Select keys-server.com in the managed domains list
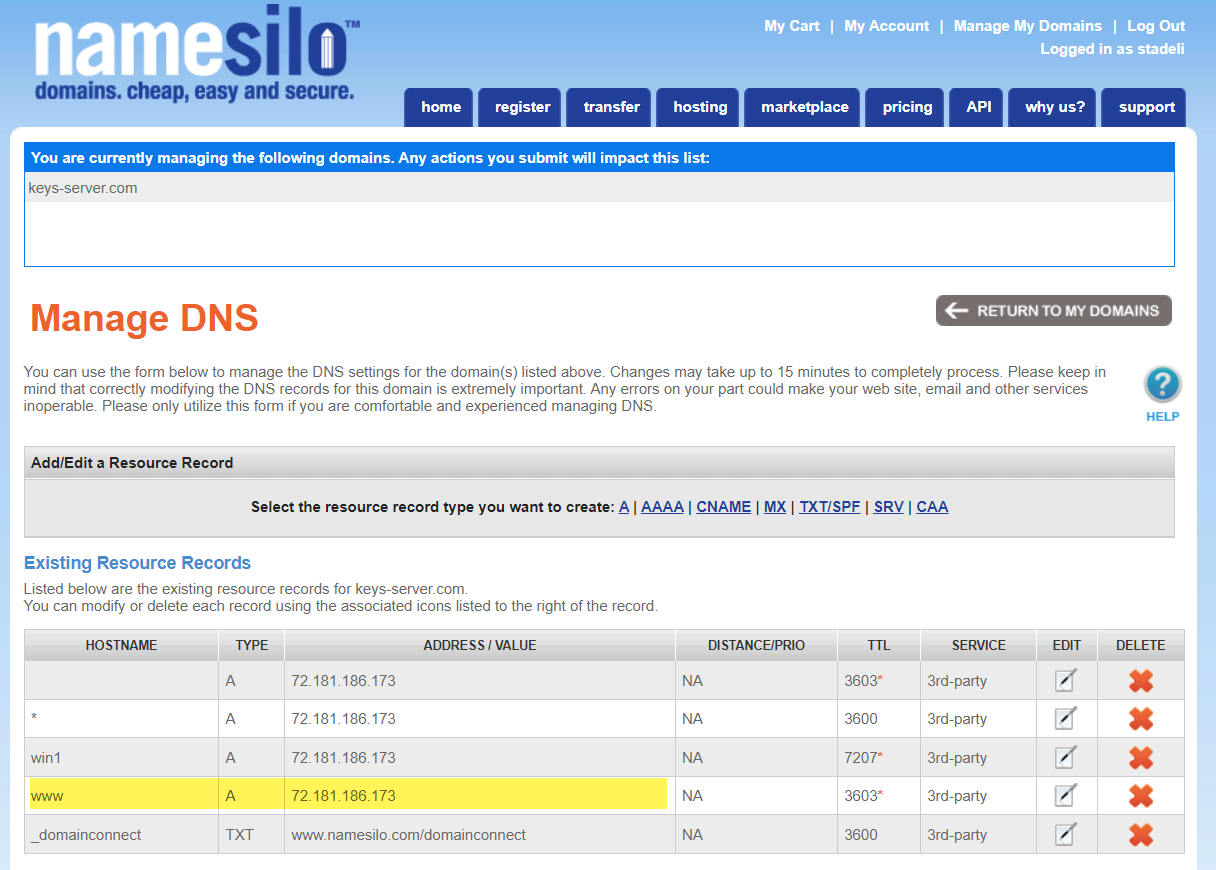Viewport: 1216px width, 870px height. [83, 188]
